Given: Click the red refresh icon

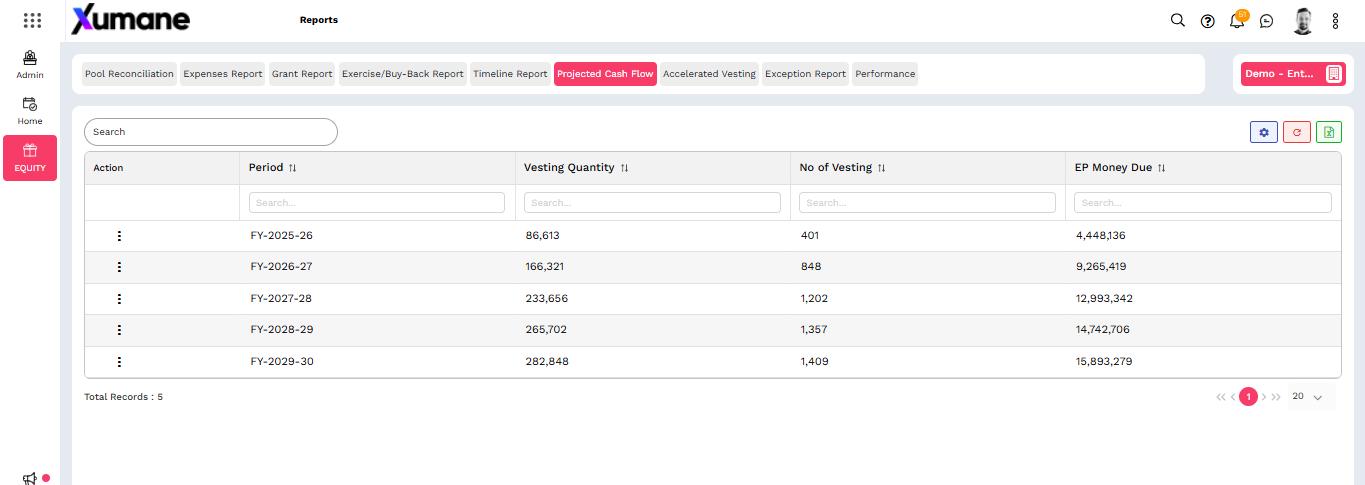Looking at the screenshot, I should pos(1296,132).
